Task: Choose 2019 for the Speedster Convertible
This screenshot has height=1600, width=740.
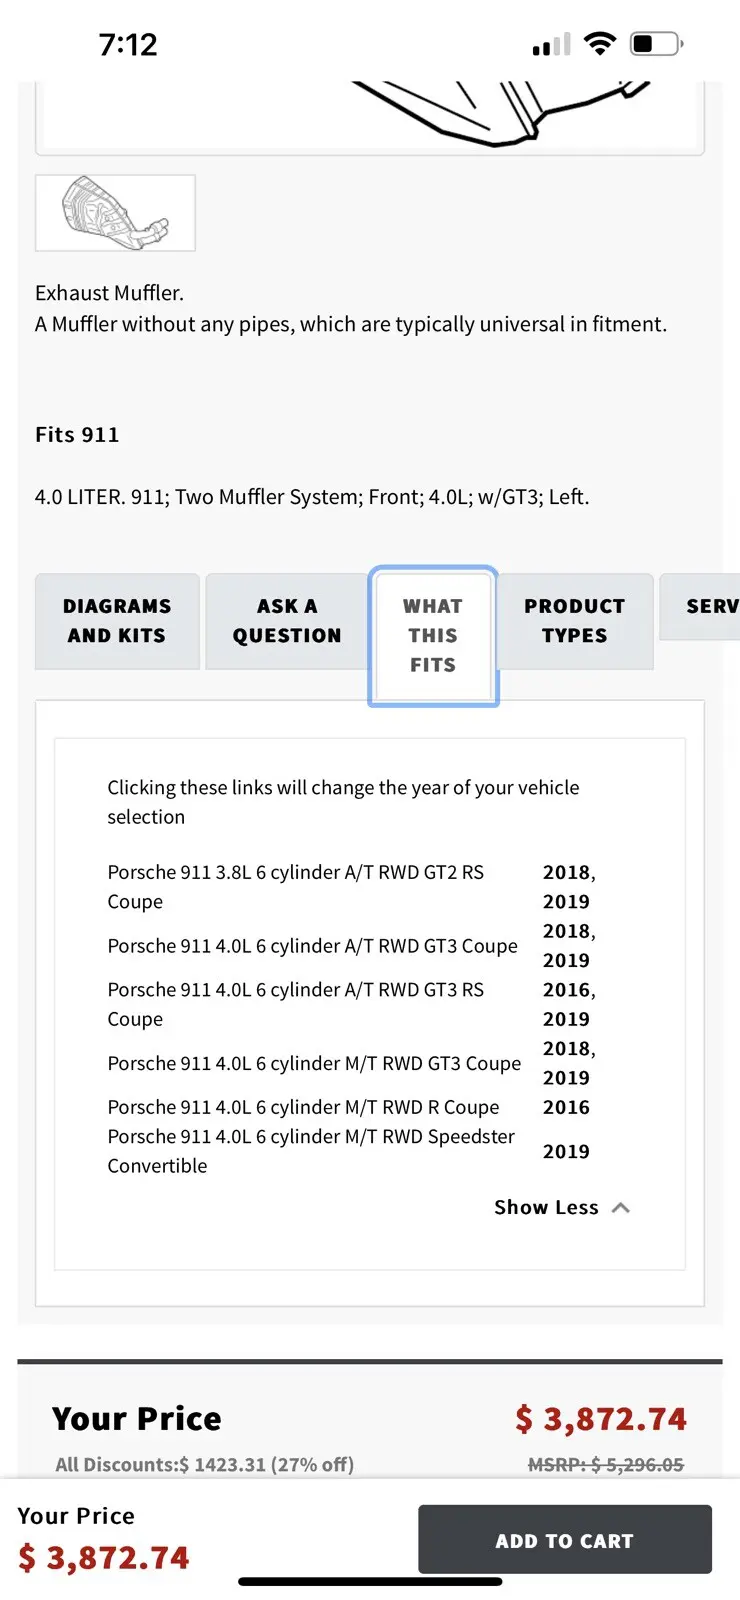Action: click(x=566, y=1151)
